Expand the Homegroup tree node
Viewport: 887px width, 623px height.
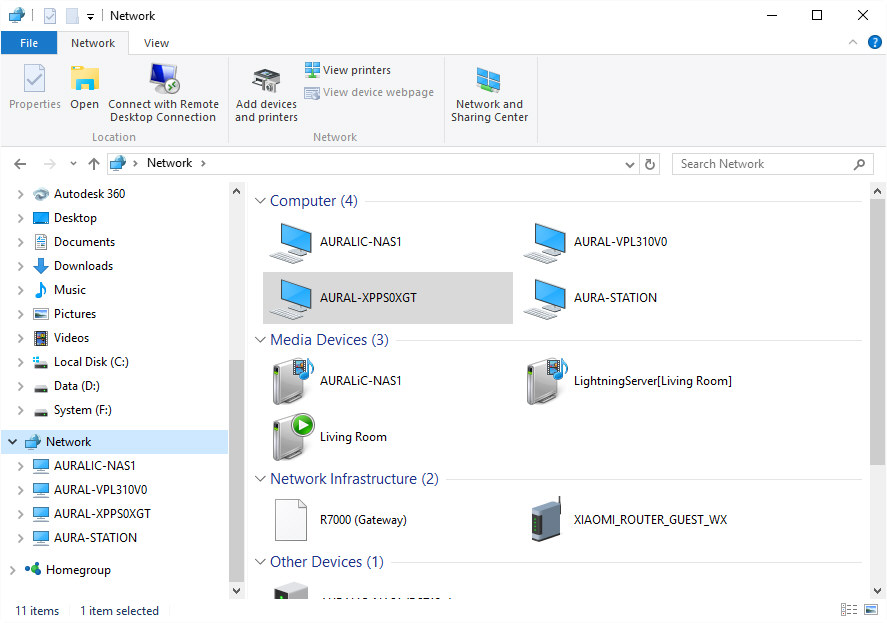pyautogui.click(x=12, y=570)
